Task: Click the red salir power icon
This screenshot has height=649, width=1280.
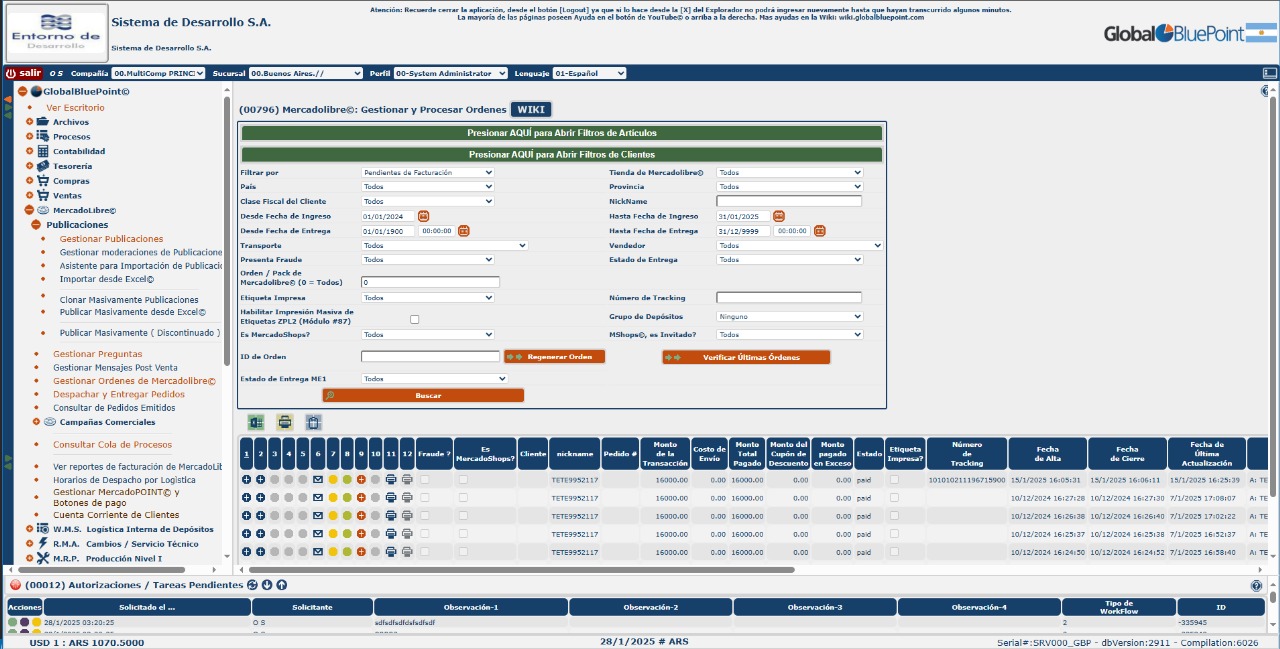Action: [x=11, y=73]
